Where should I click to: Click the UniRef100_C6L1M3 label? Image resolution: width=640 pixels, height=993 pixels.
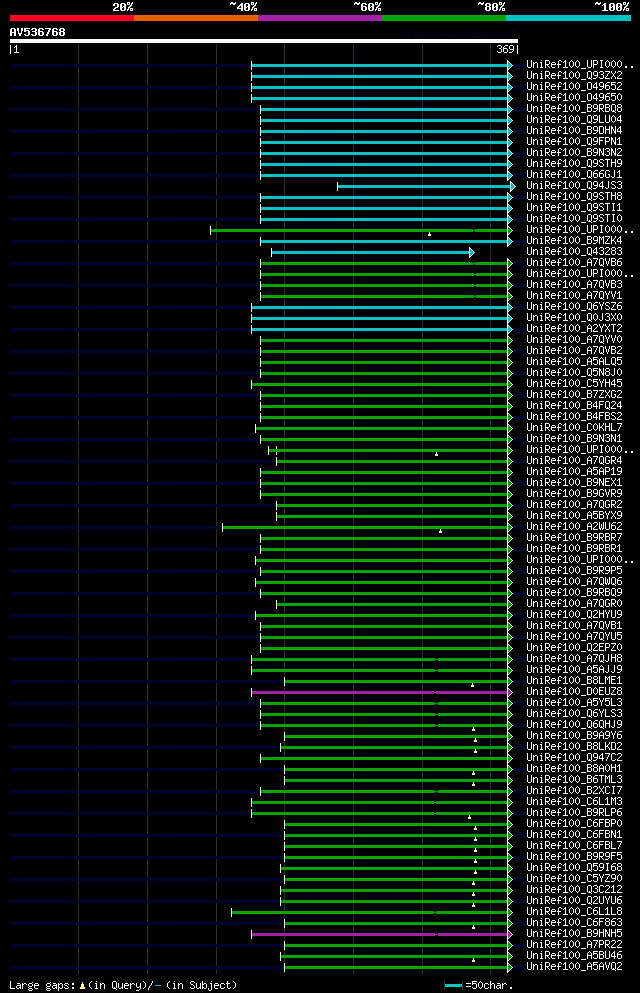click(x=574, y=802)
